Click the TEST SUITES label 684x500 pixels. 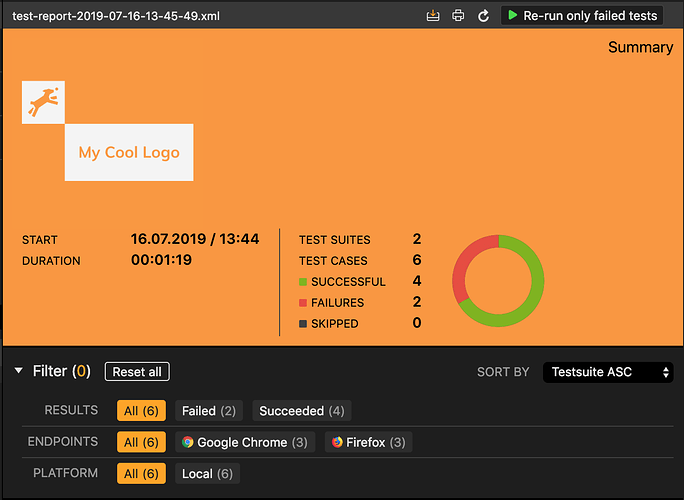click(x=335, y=240)
